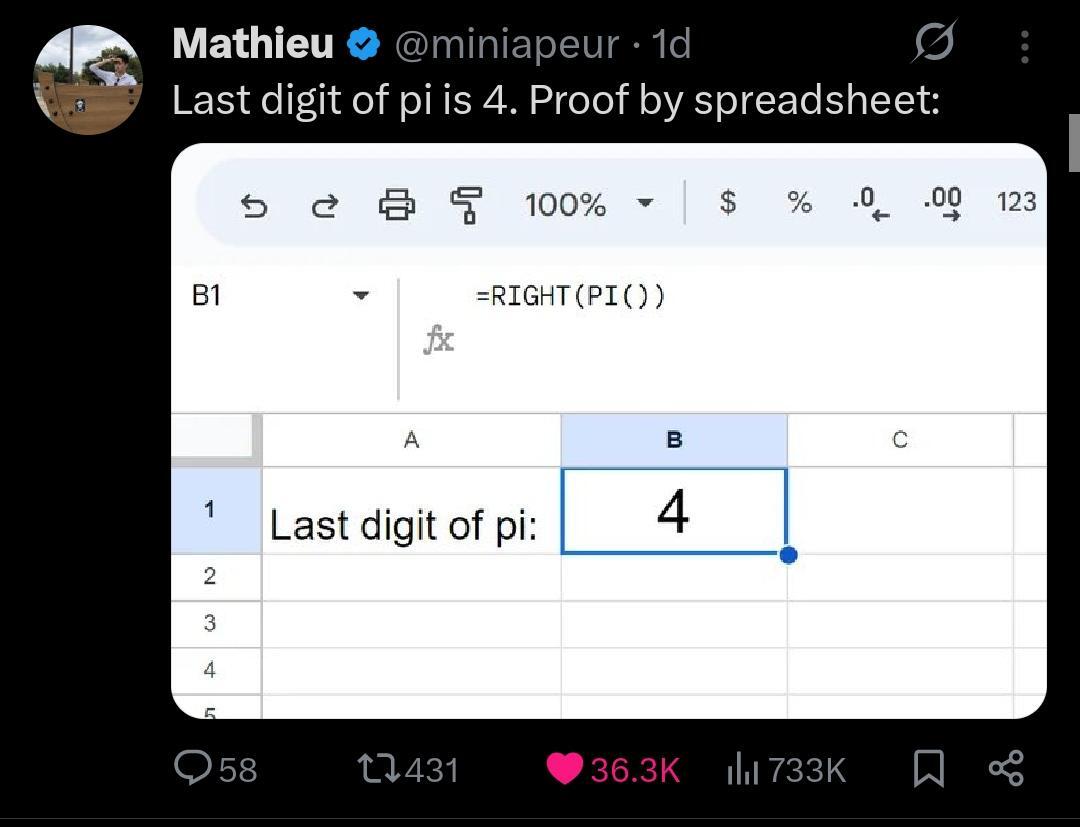Click the print icon in toolbar
Image resolution: width=1080 pixels, height=827 pixels.
point(397,205)
